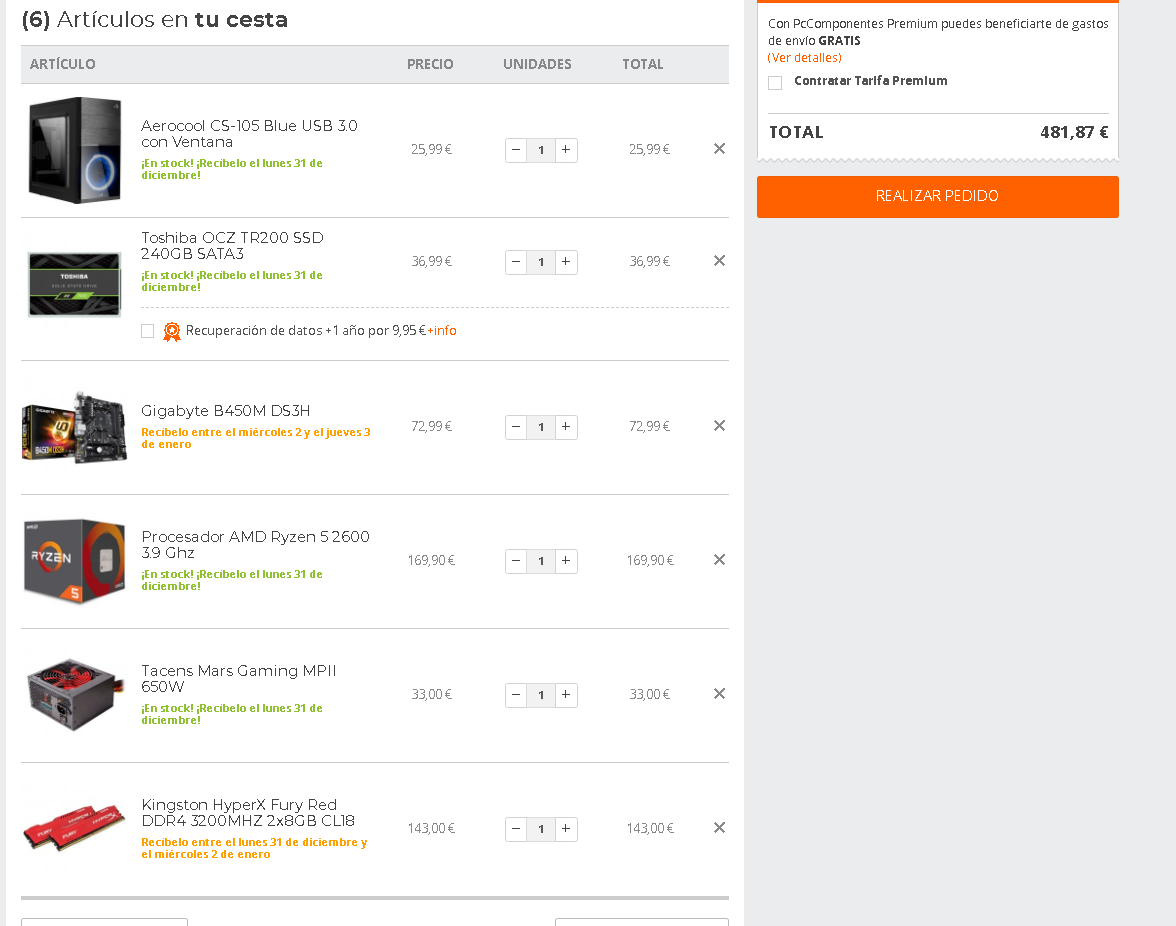1176x926 pixels.
Task: Increase Kingston HyperX RAM quantity
Action: 566,829
